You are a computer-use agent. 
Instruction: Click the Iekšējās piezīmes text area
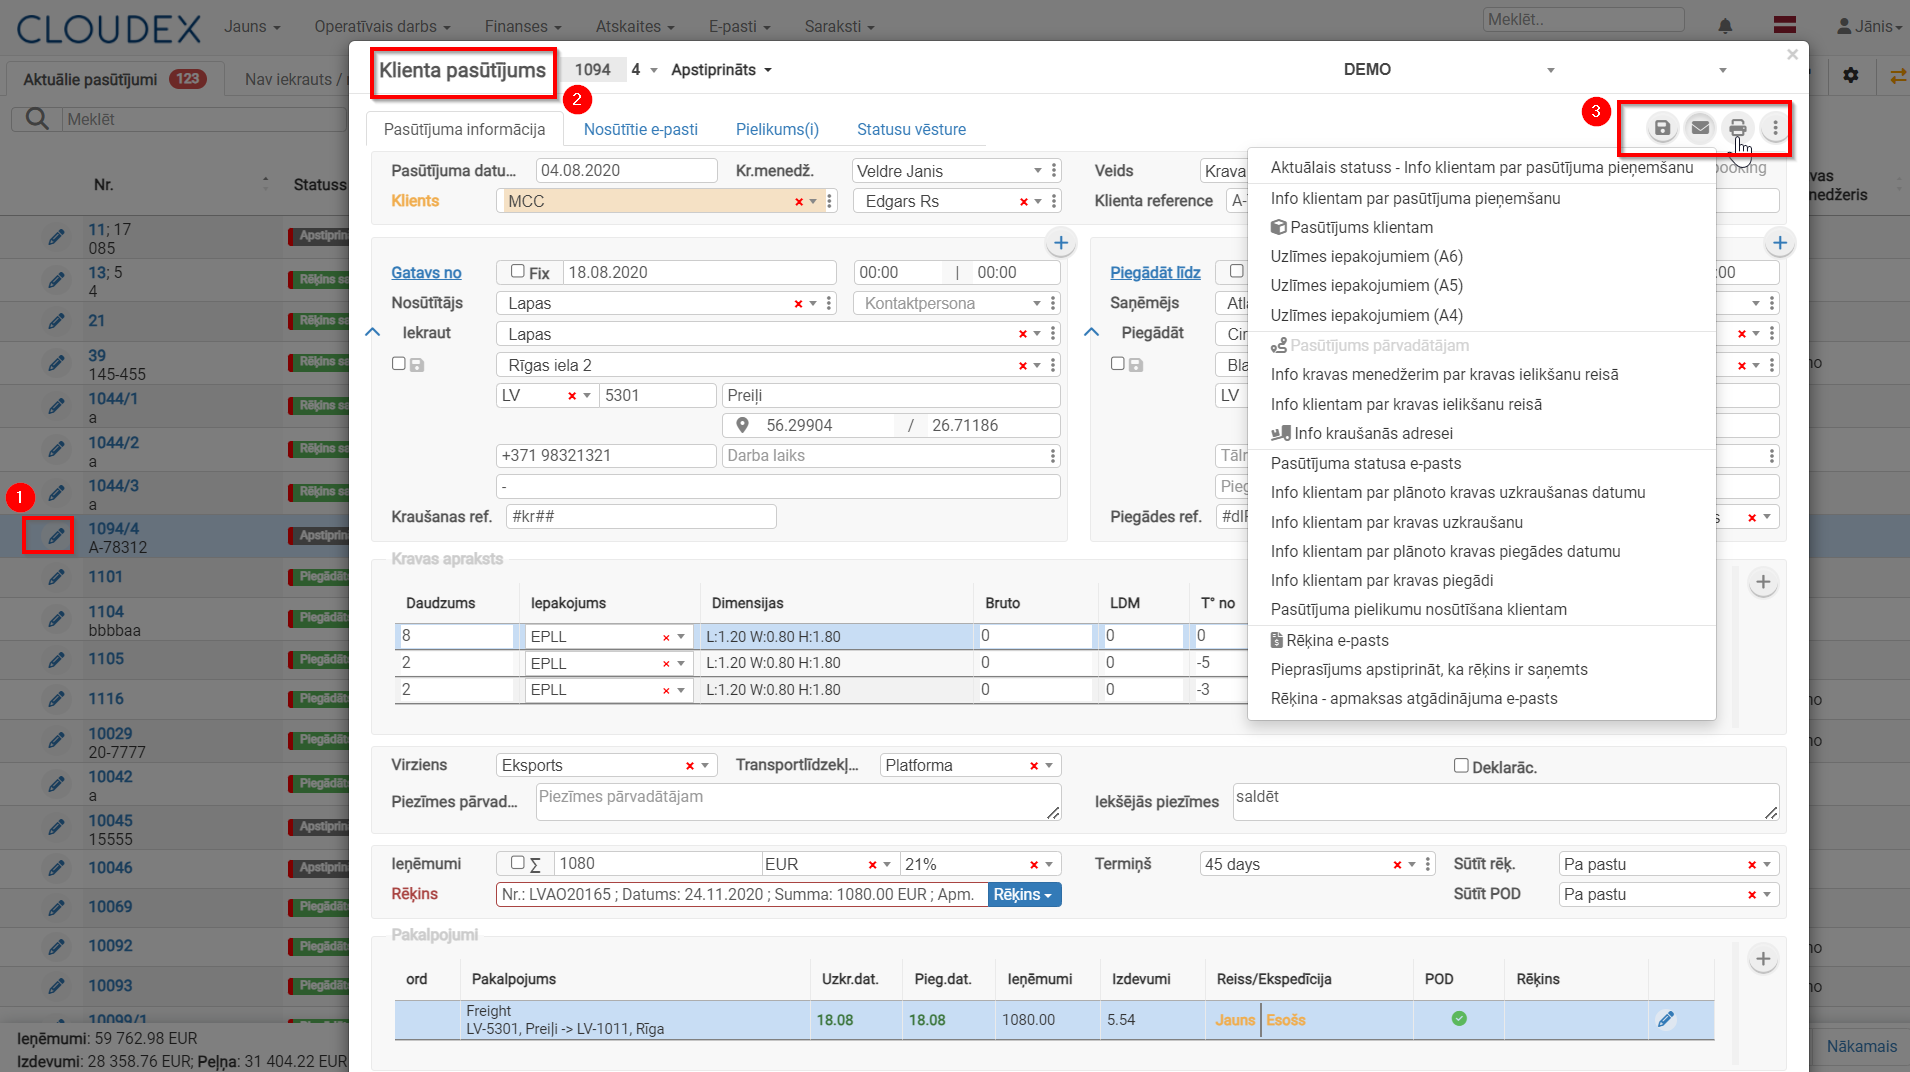[x=1506, y=802]
